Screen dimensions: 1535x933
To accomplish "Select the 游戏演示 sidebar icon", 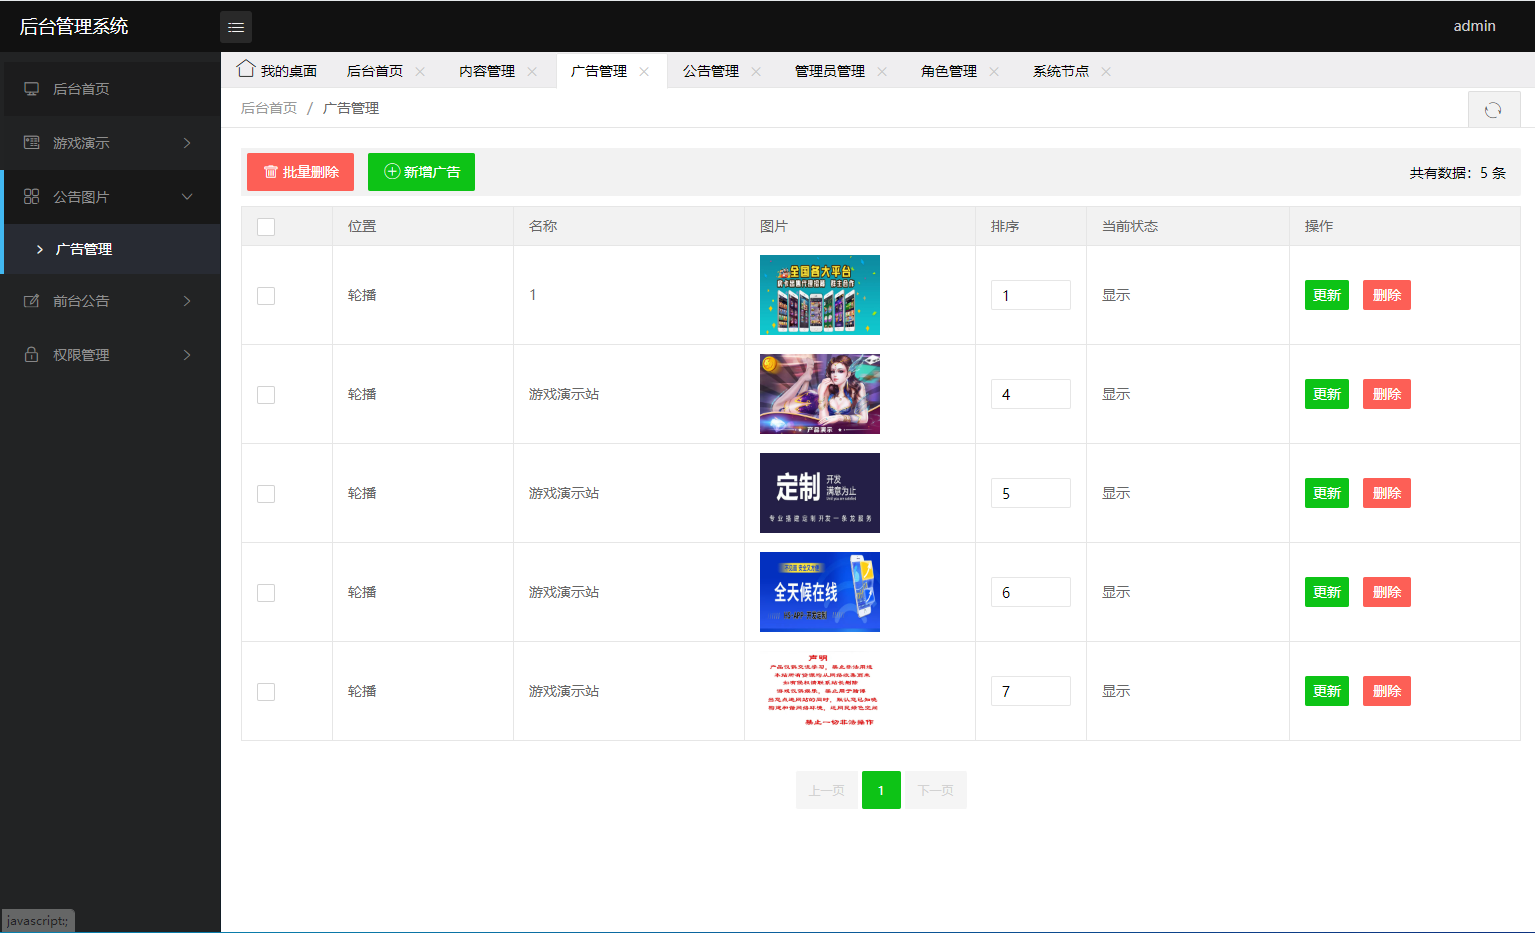I will tap(31, 142).
